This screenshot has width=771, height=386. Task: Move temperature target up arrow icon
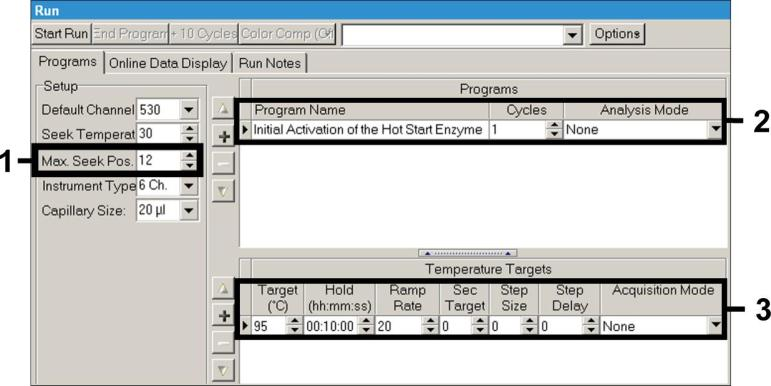[224, 289]
